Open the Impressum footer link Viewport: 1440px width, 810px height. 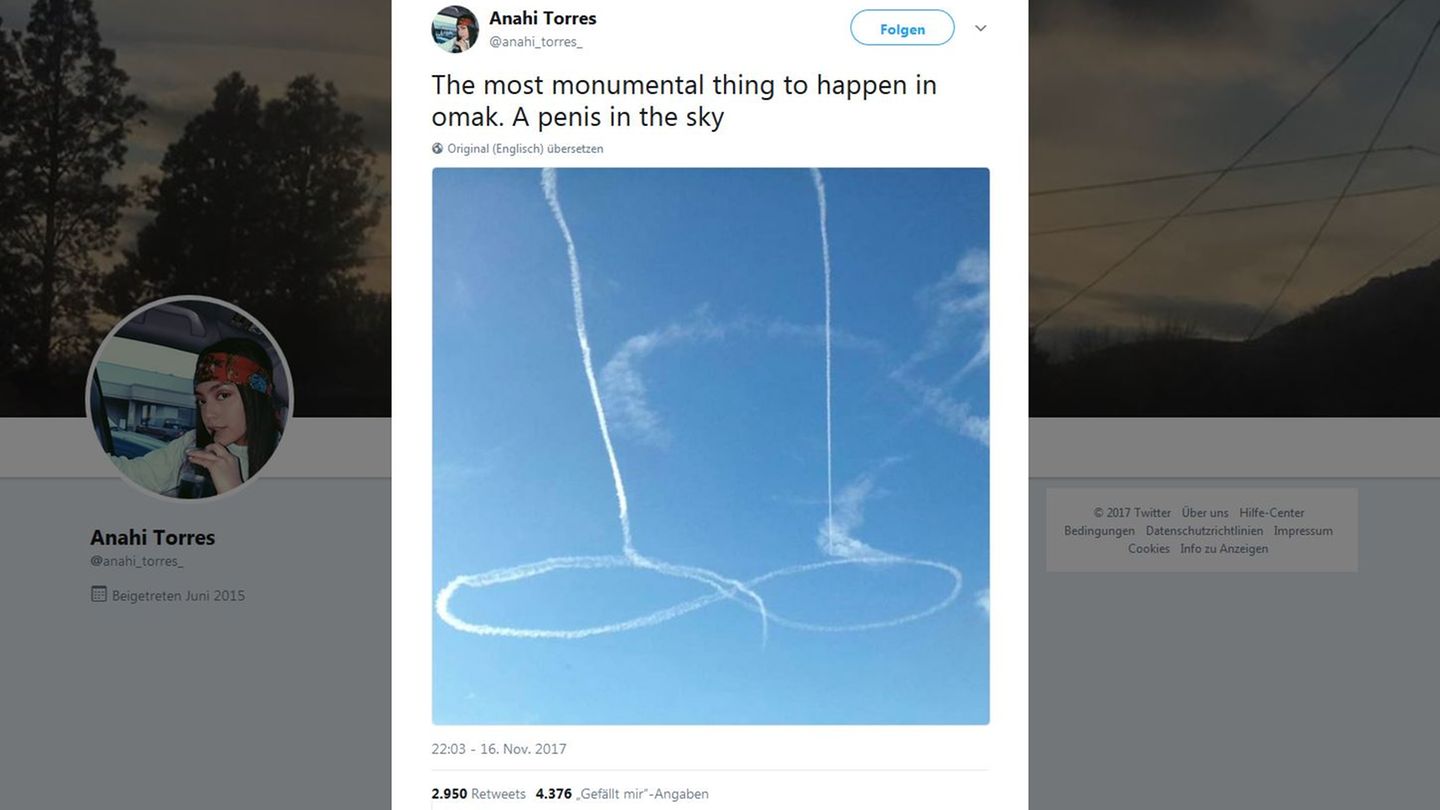click(x=1303, y=531)
